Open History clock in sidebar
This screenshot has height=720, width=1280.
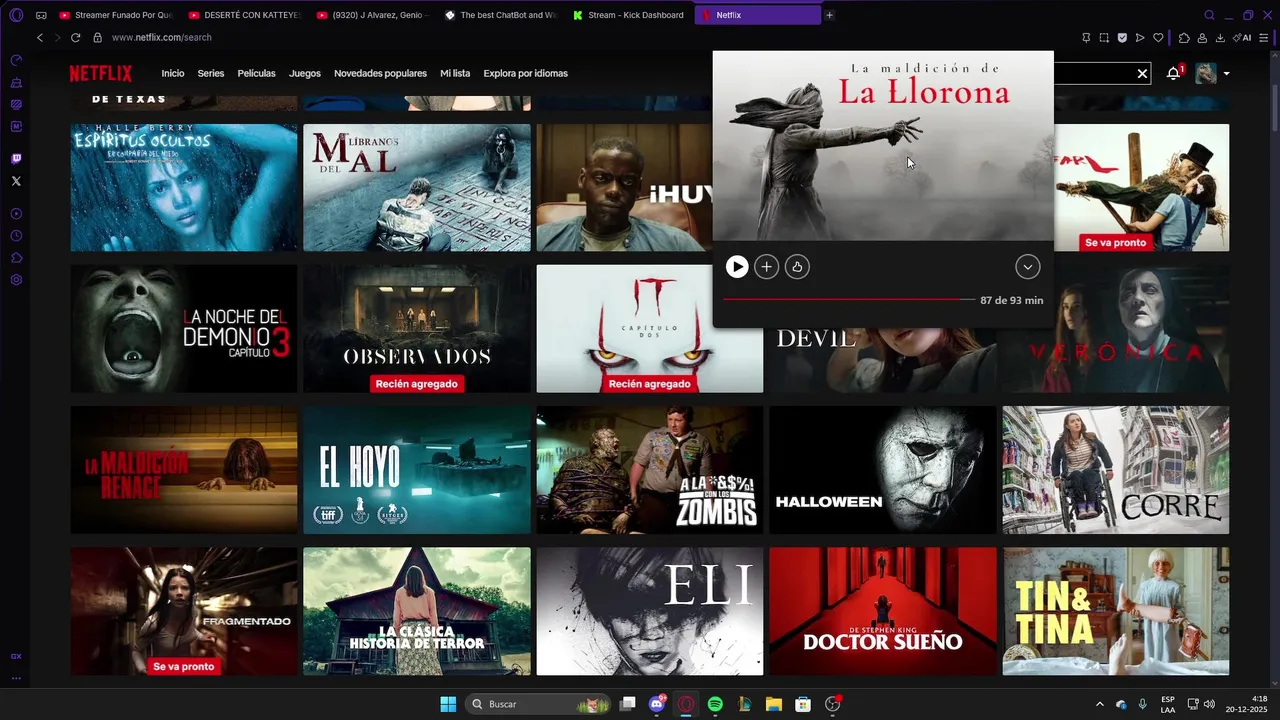coord(16,236)
